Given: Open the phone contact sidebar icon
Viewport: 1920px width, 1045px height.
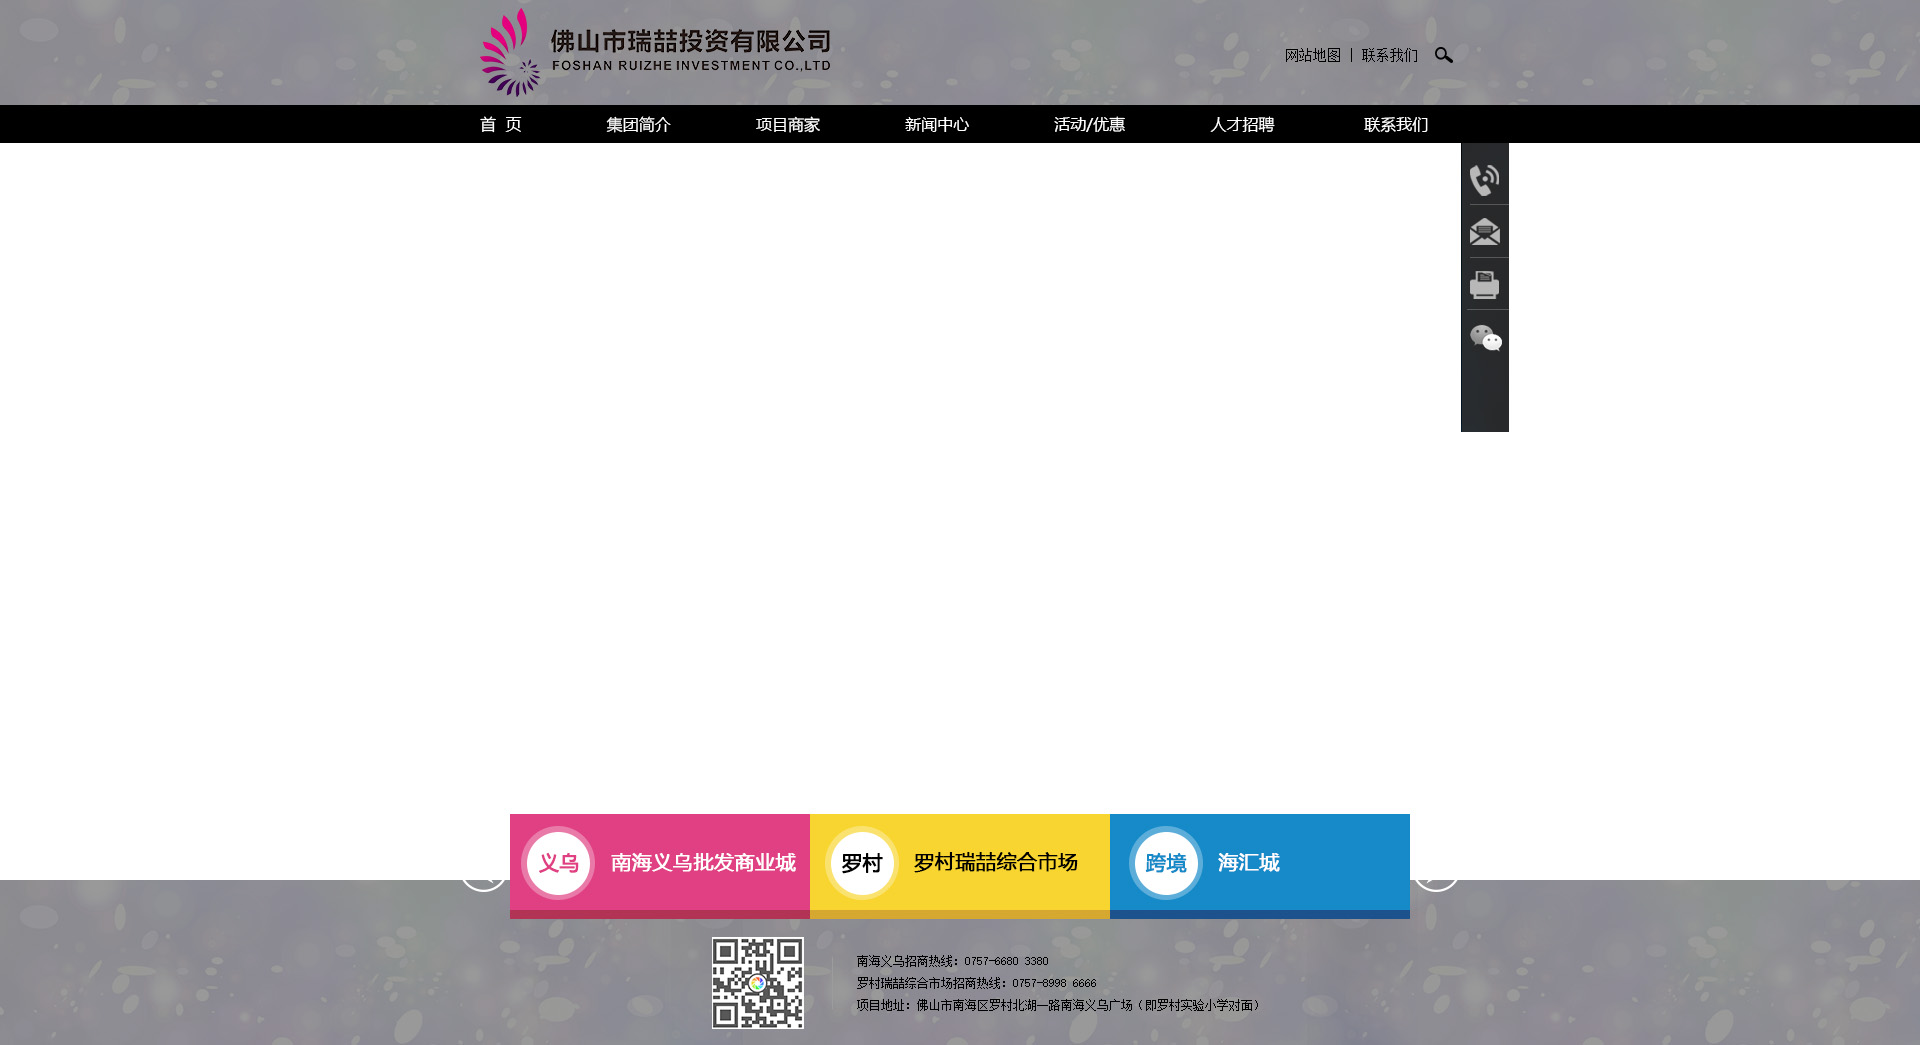Looking at the screenshot, I should coord(1484,180).
